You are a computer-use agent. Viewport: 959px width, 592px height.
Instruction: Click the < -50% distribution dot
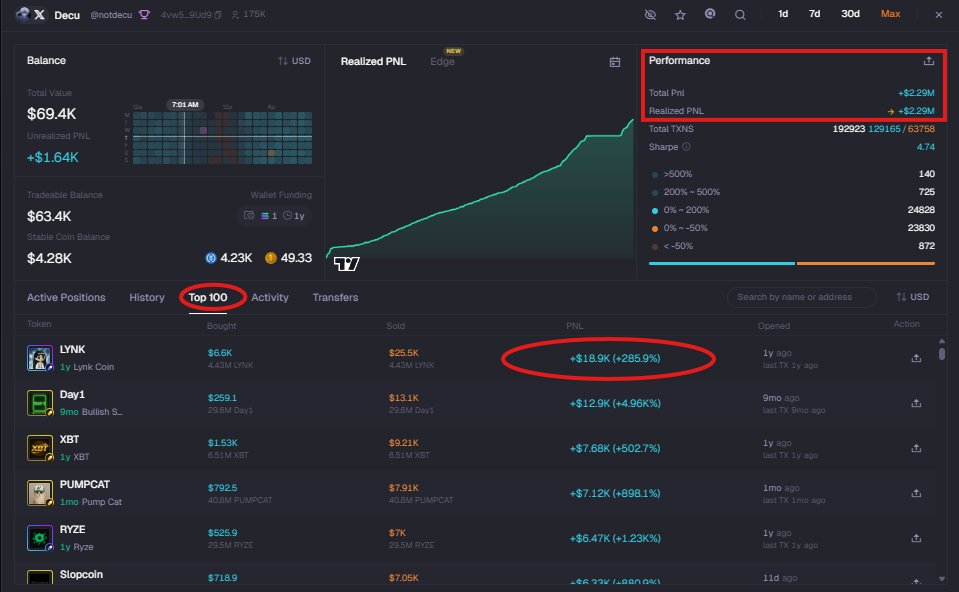point(655,246)
